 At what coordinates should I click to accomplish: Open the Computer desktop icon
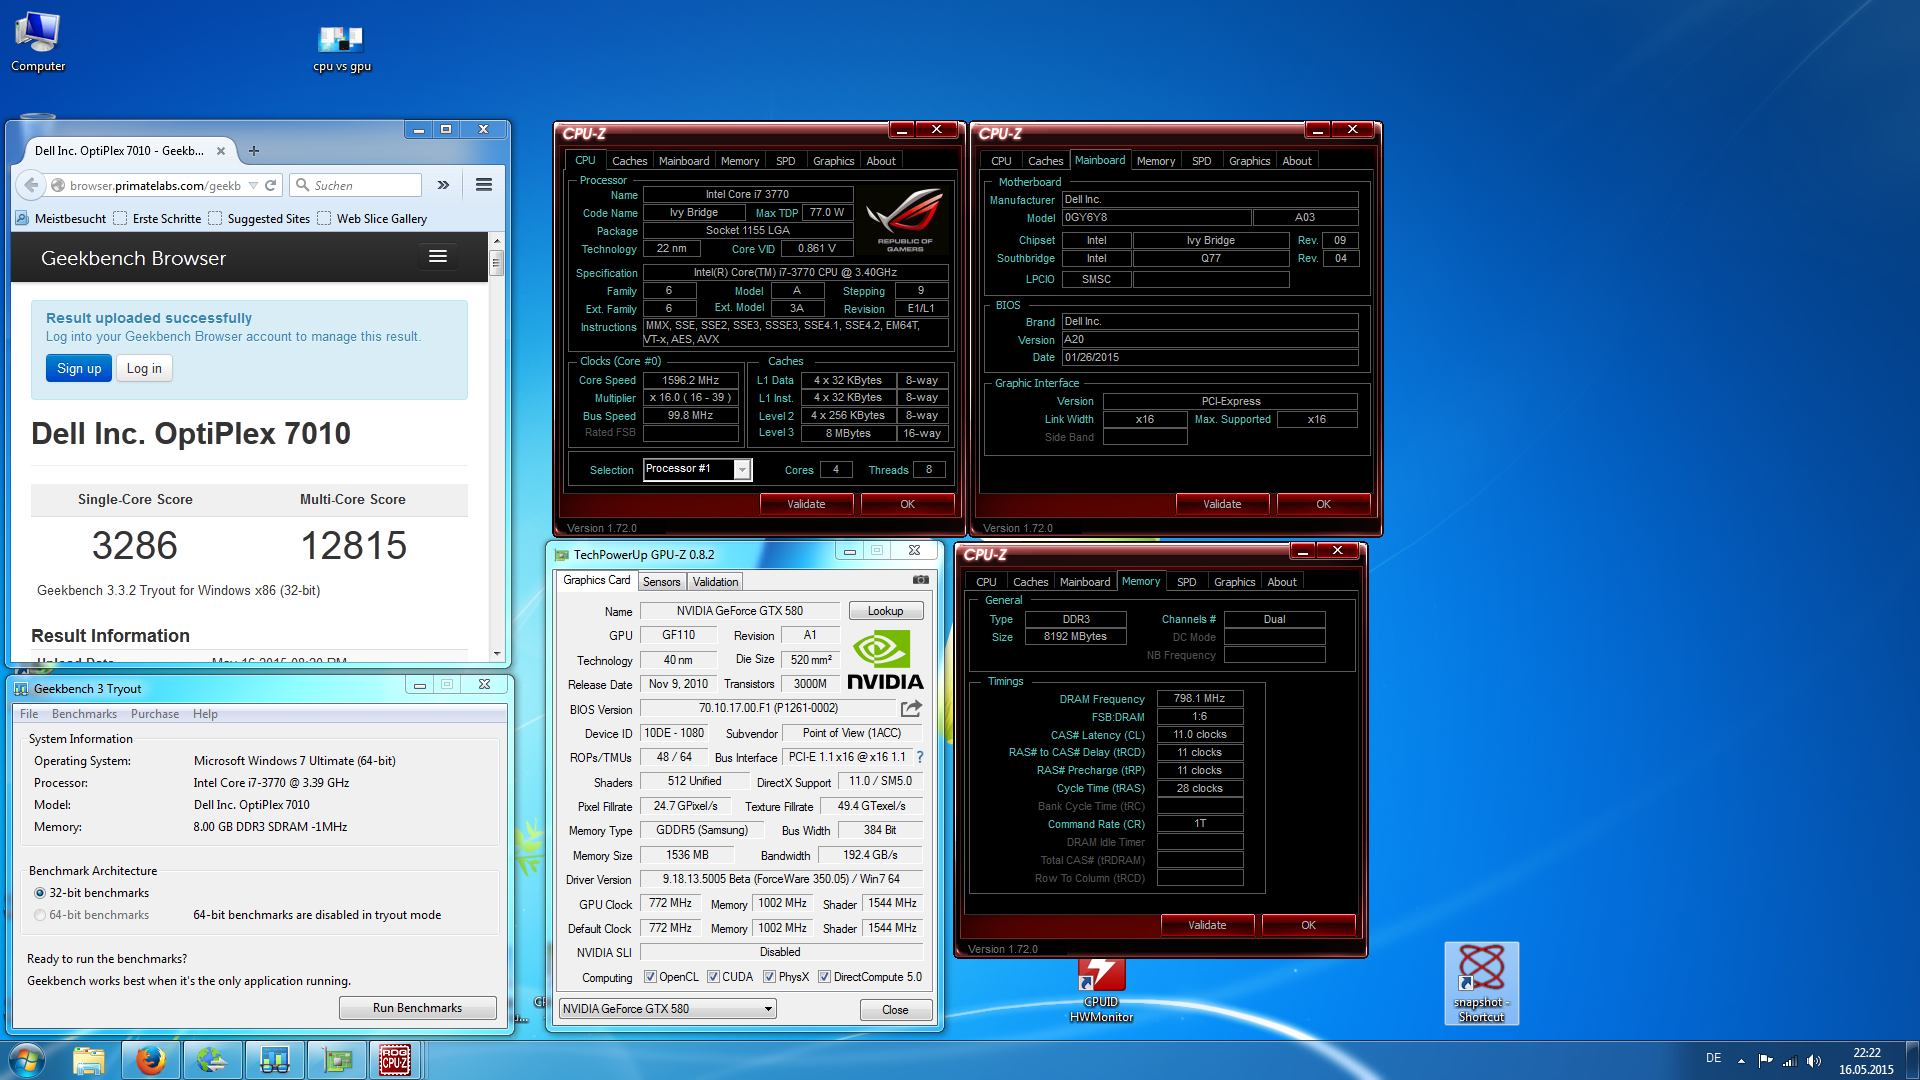tap(38, 42)
